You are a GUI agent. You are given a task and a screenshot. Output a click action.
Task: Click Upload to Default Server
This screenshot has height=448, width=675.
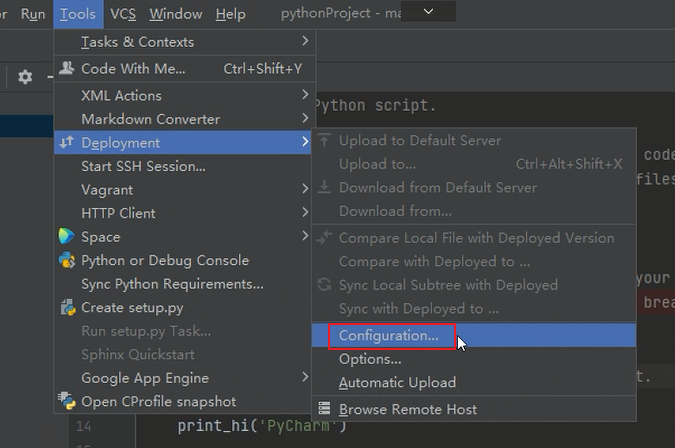click(474, 140)
